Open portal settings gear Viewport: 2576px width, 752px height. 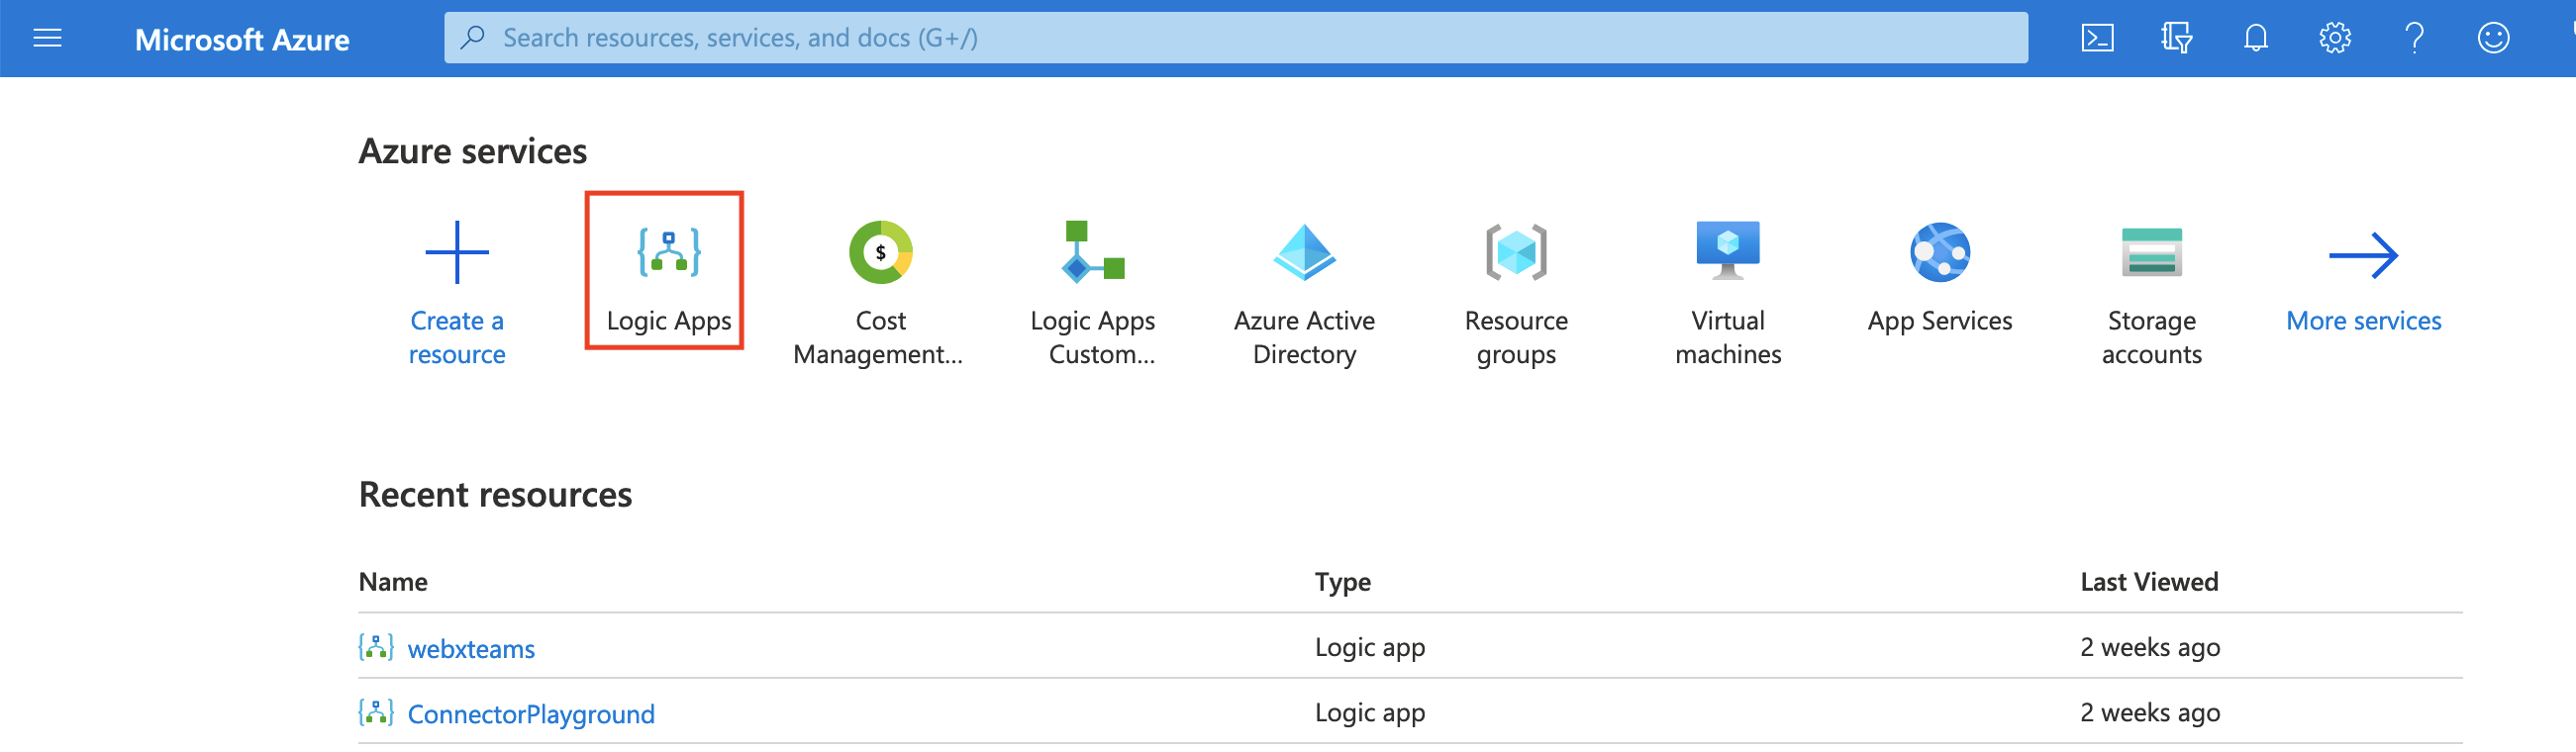2334,38
